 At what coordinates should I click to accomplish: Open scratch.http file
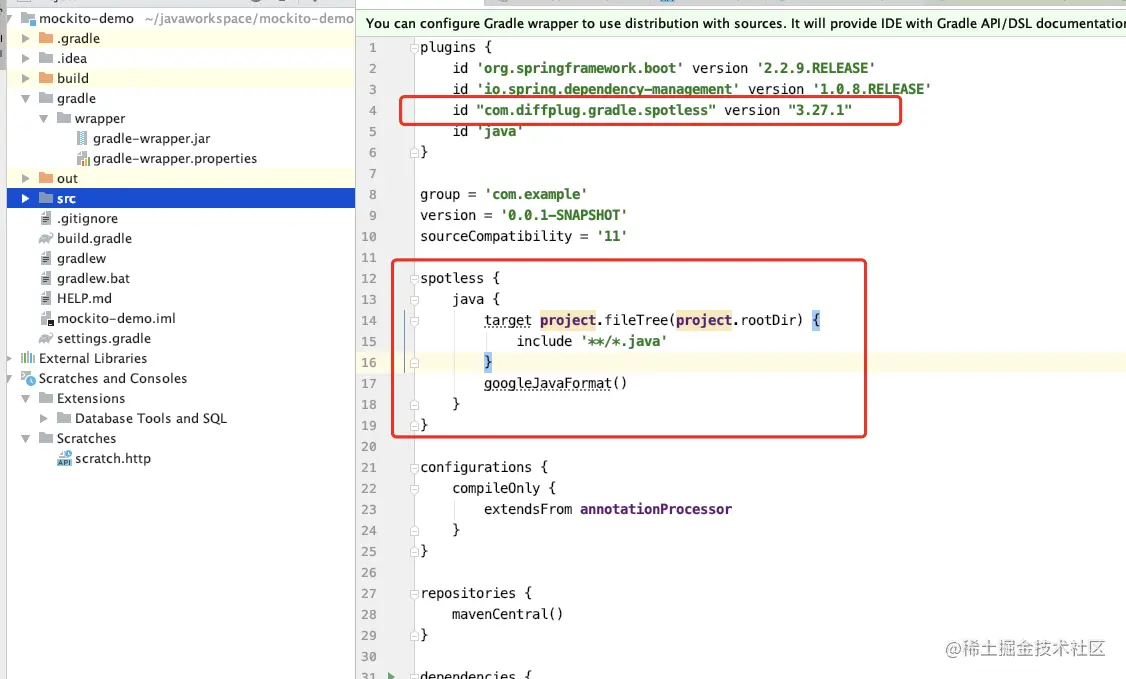coord(113,459)
